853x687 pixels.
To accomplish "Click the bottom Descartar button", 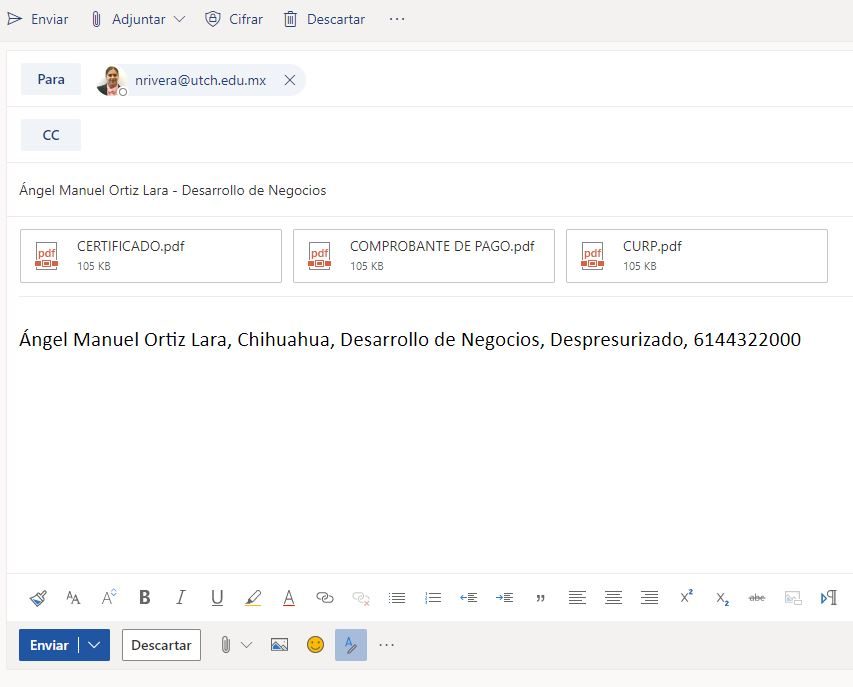I will (161, 645).
